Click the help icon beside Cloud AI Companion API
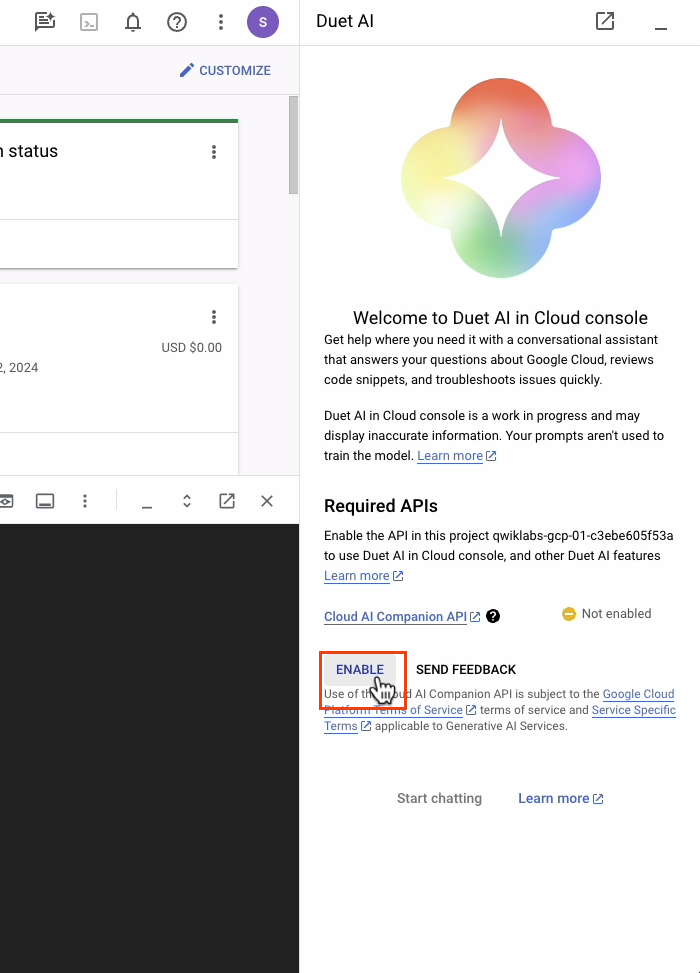The width and height of the screenshot is (700, 973). (493, 617)
